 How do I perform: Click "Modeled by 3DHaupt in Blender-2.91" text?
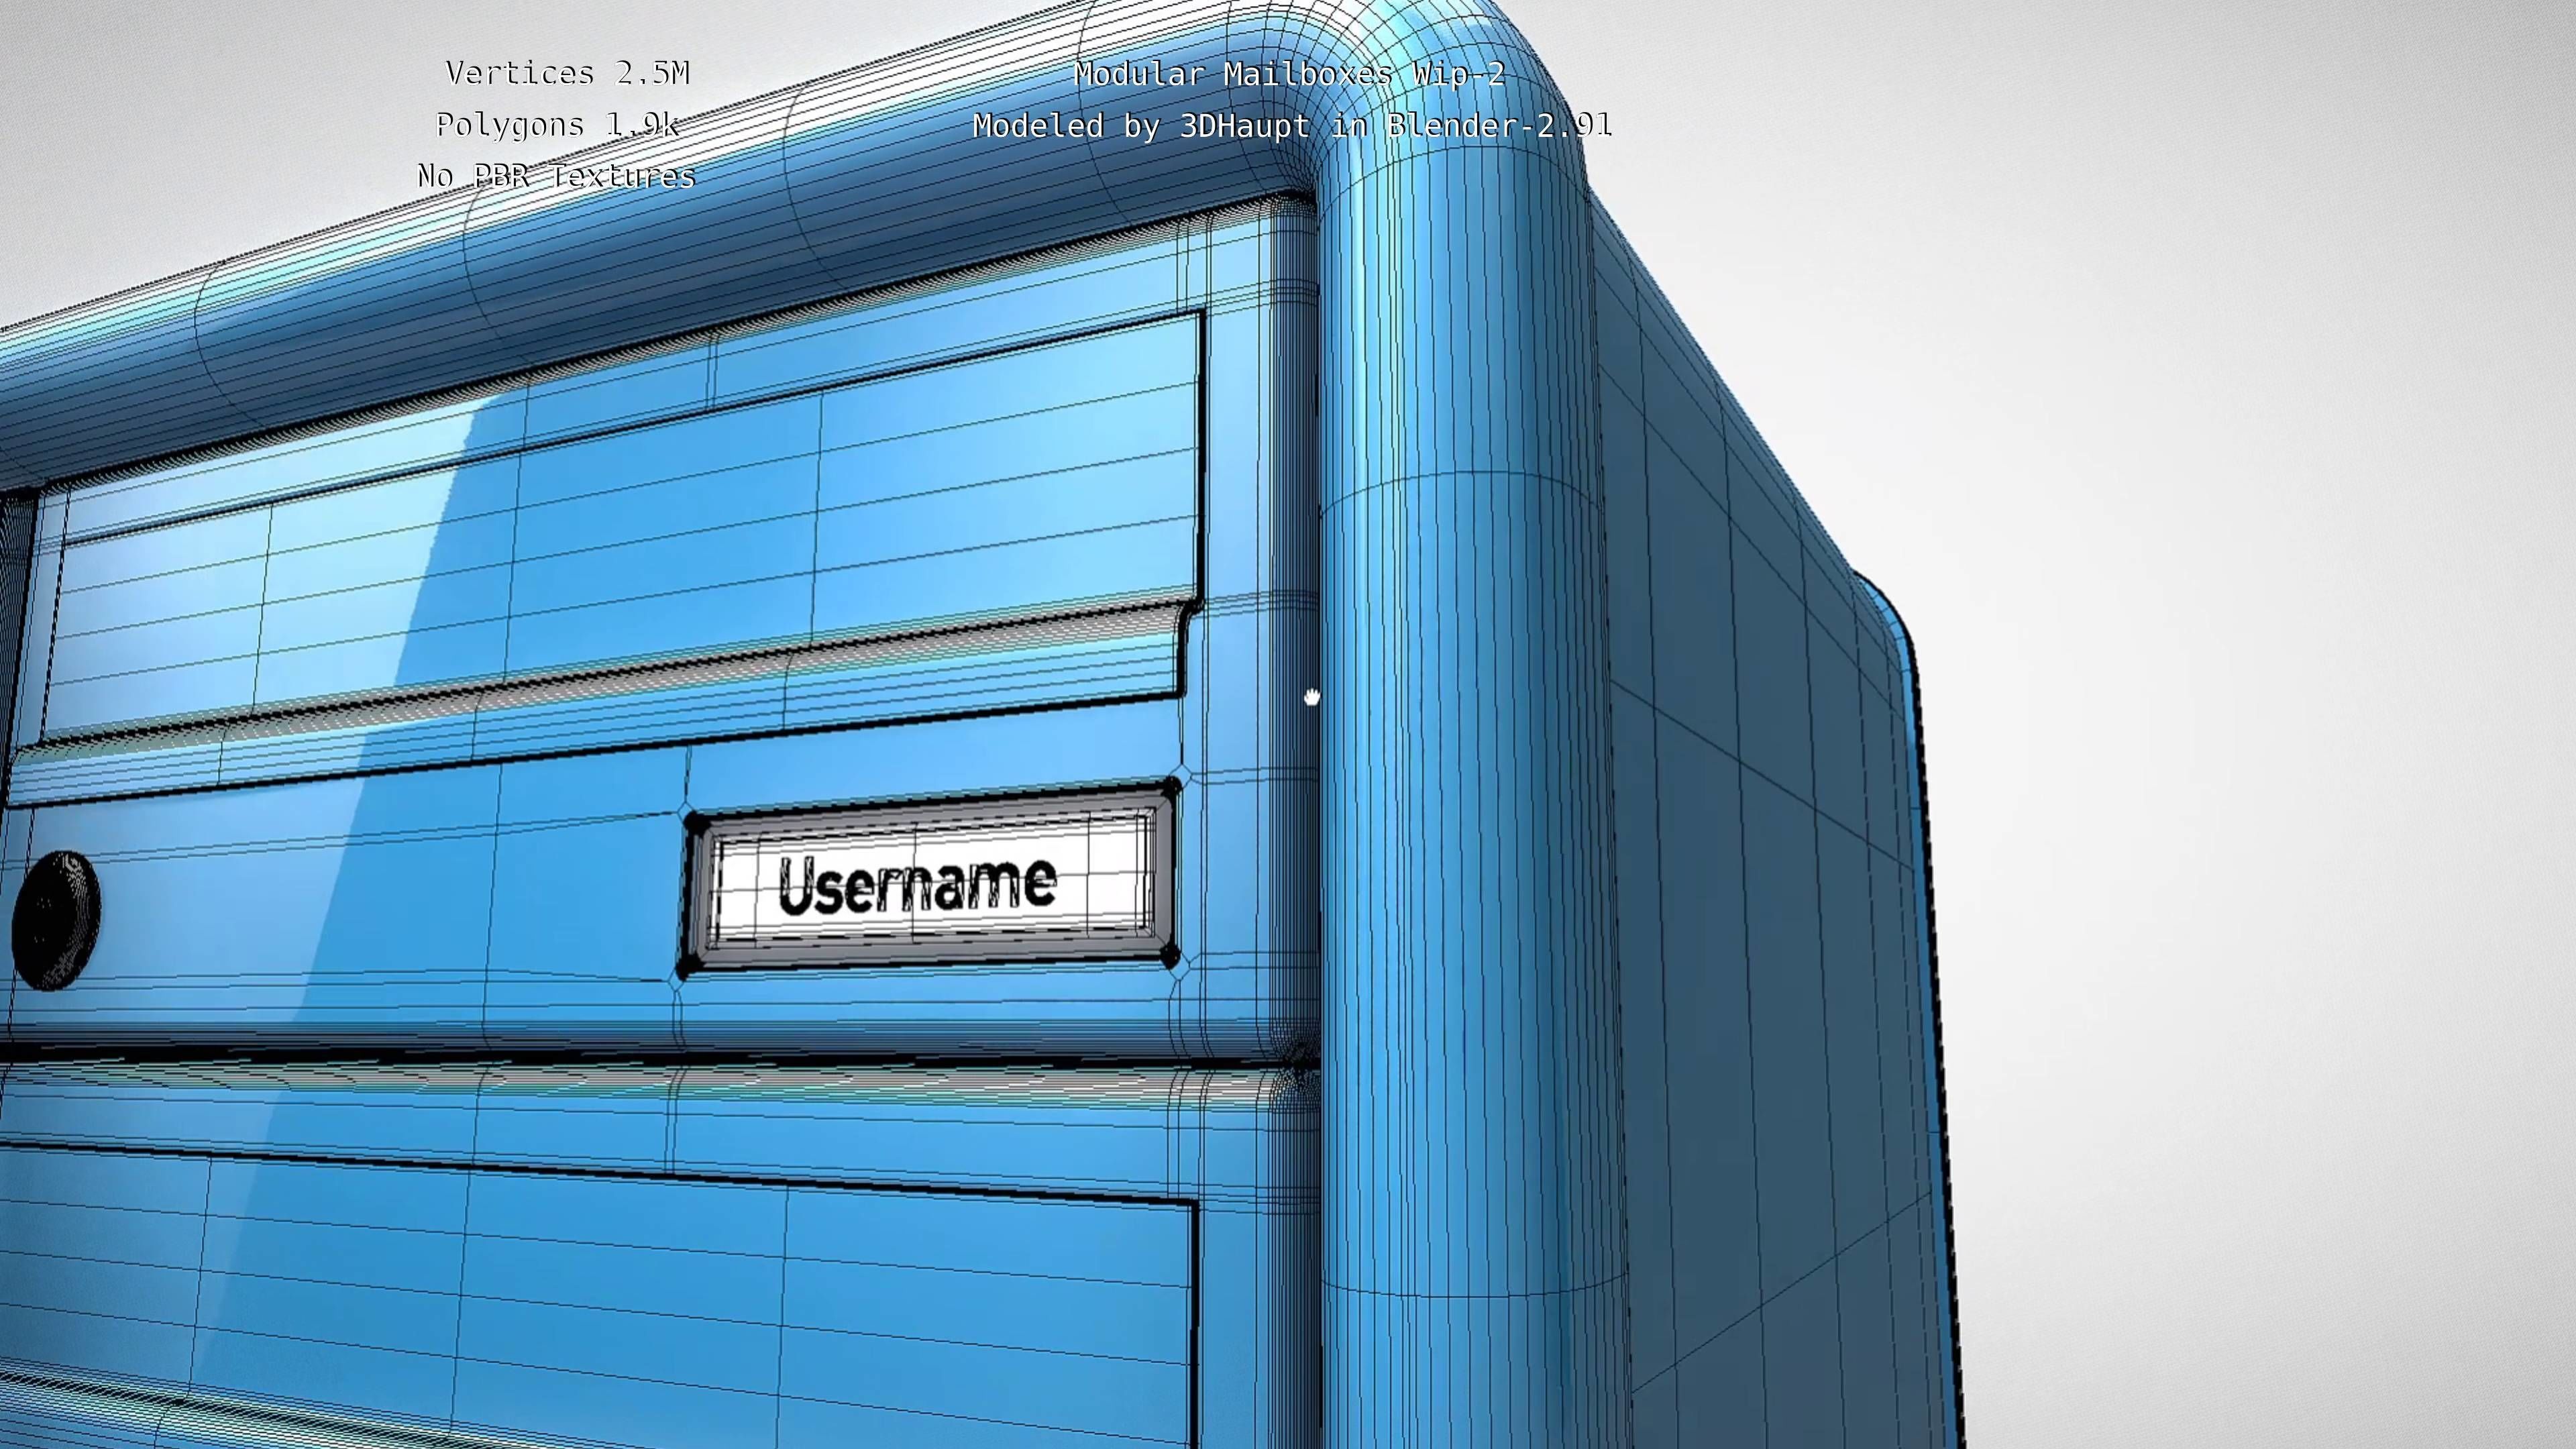[1292, 127]
